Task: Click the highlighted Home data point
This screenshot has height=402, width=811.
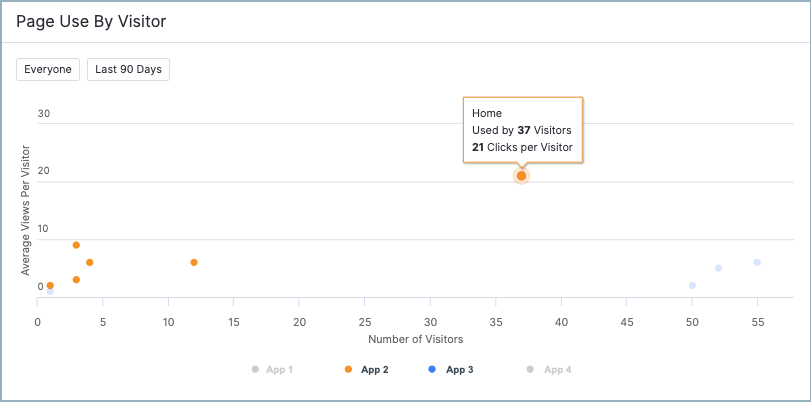Action: pyautogui.click(x=521, y=176)
